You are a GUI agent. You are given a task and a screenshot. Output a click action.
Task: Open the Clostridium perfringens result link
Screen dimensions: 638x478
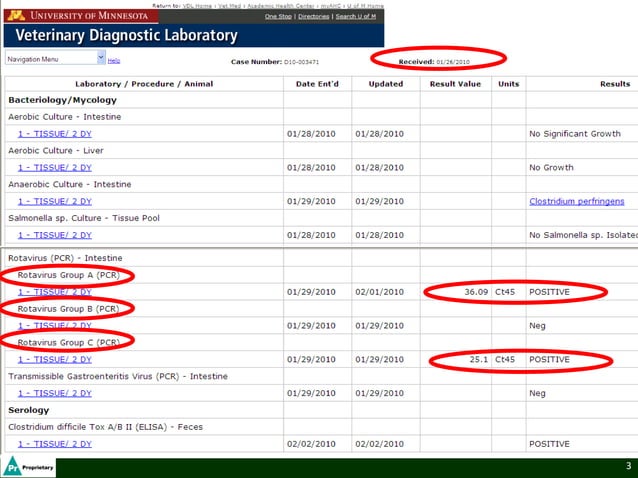click(576, 201)
